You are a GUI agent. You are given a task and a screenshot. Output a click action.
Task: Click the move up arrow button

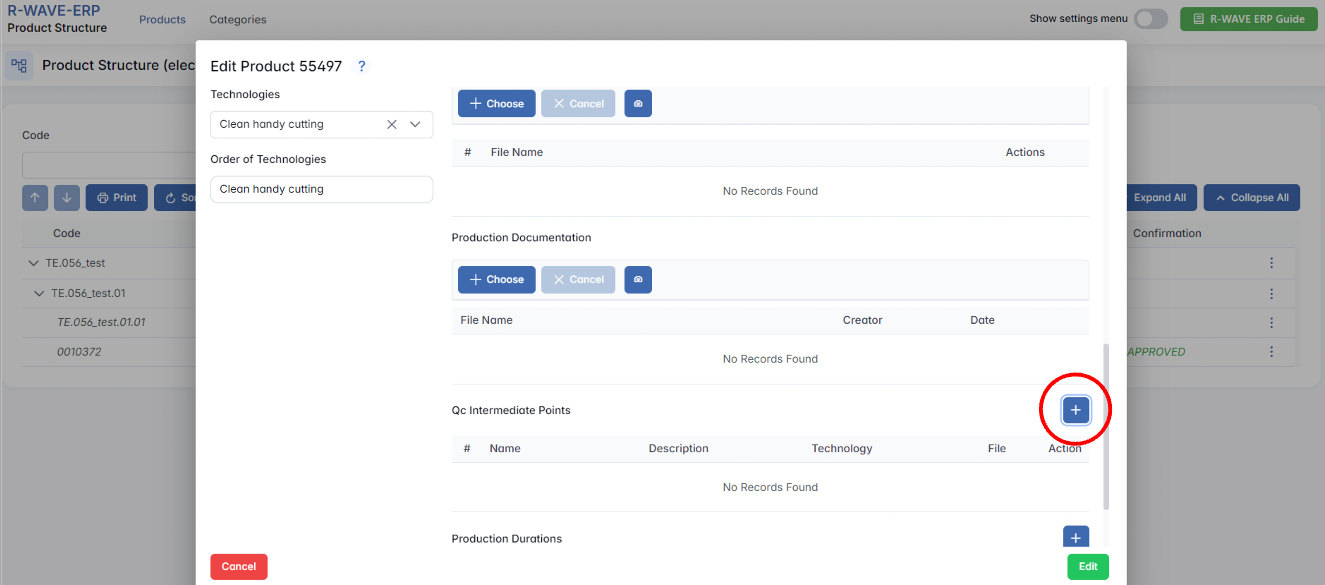35,198
